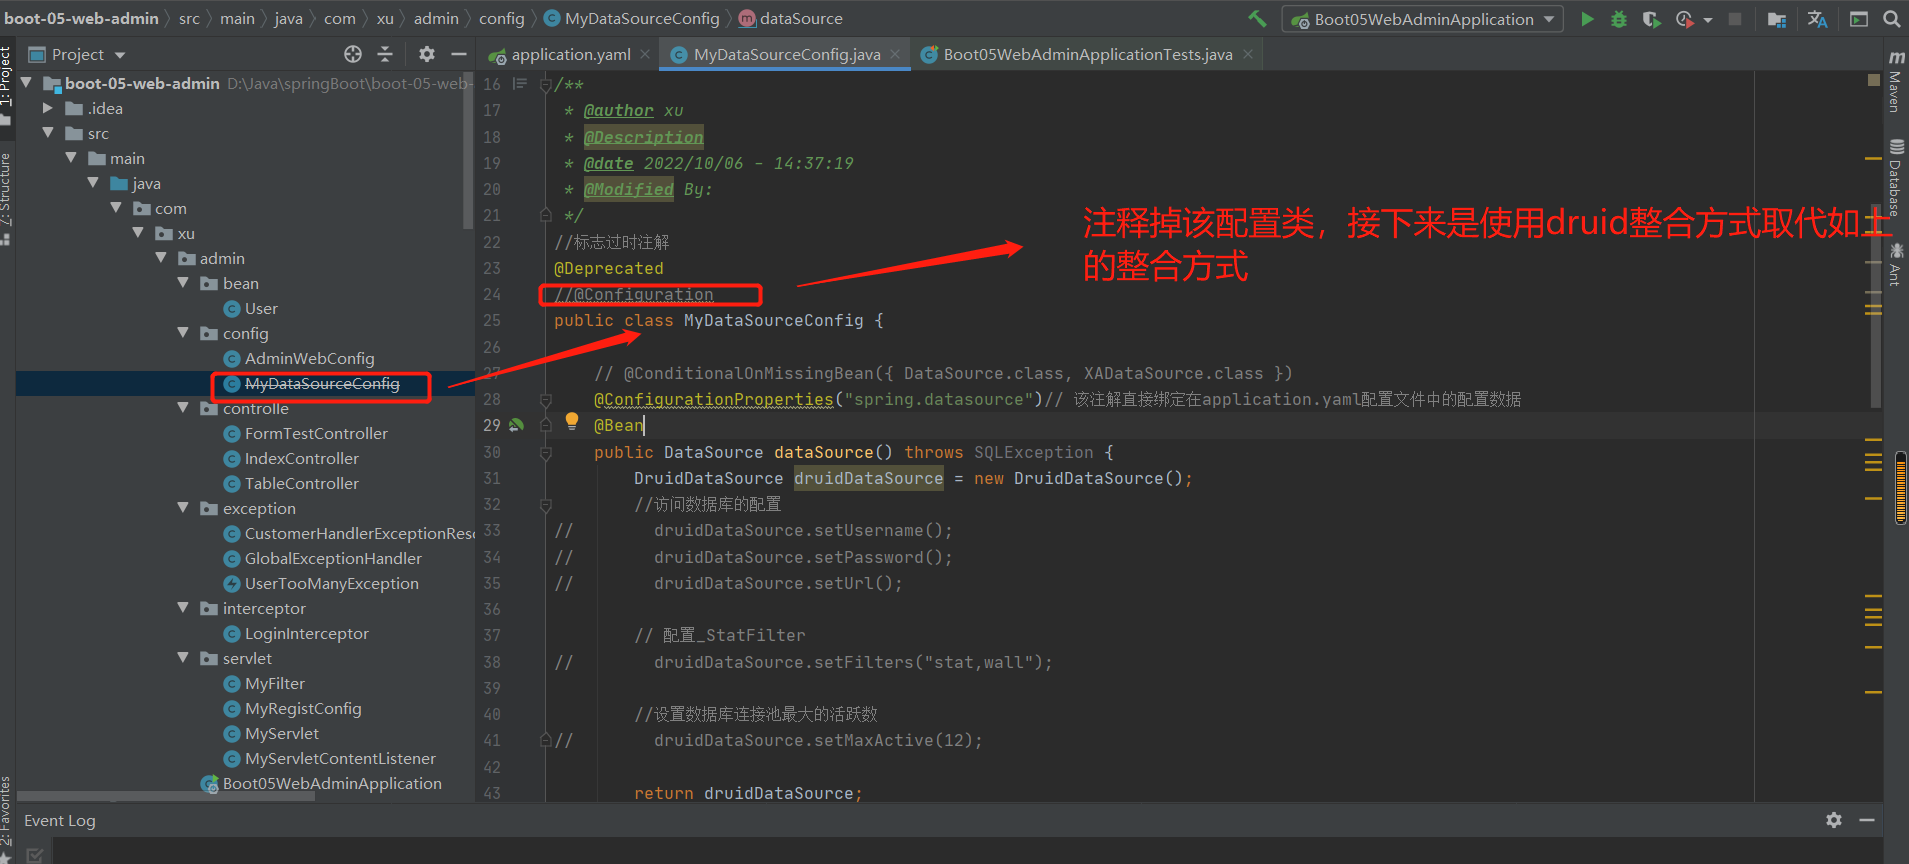This screenshot has height=864, width=1909.
Task: Collapse the interceptor package
Action: click(x=183, y=608)
